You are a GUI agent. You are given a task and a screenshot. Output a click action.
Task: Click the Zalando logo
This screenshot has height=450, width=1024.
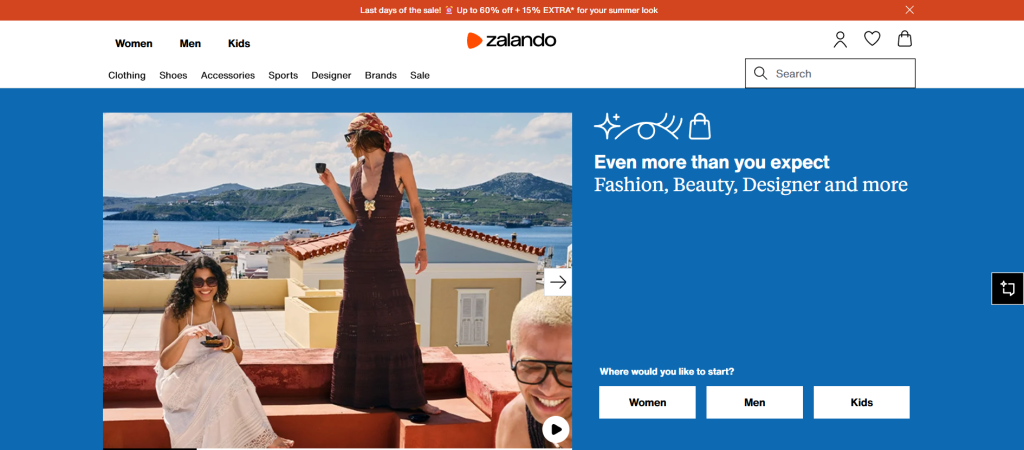coord(511,40)
